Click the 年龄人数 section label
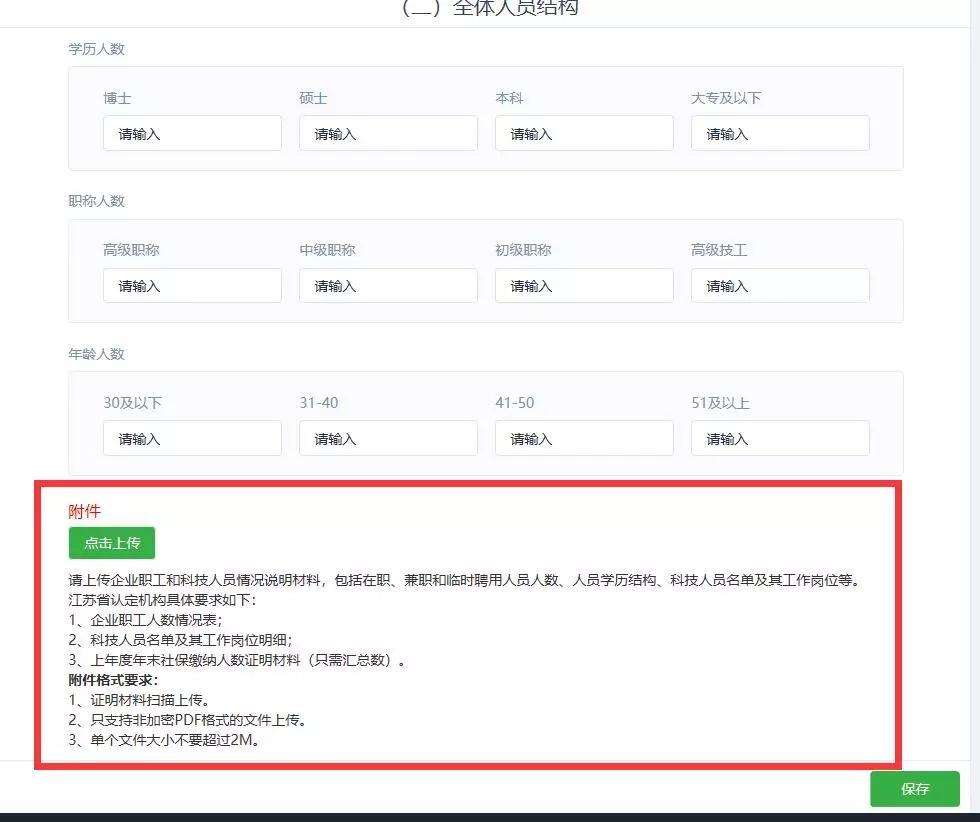 [x=96, y=354]
